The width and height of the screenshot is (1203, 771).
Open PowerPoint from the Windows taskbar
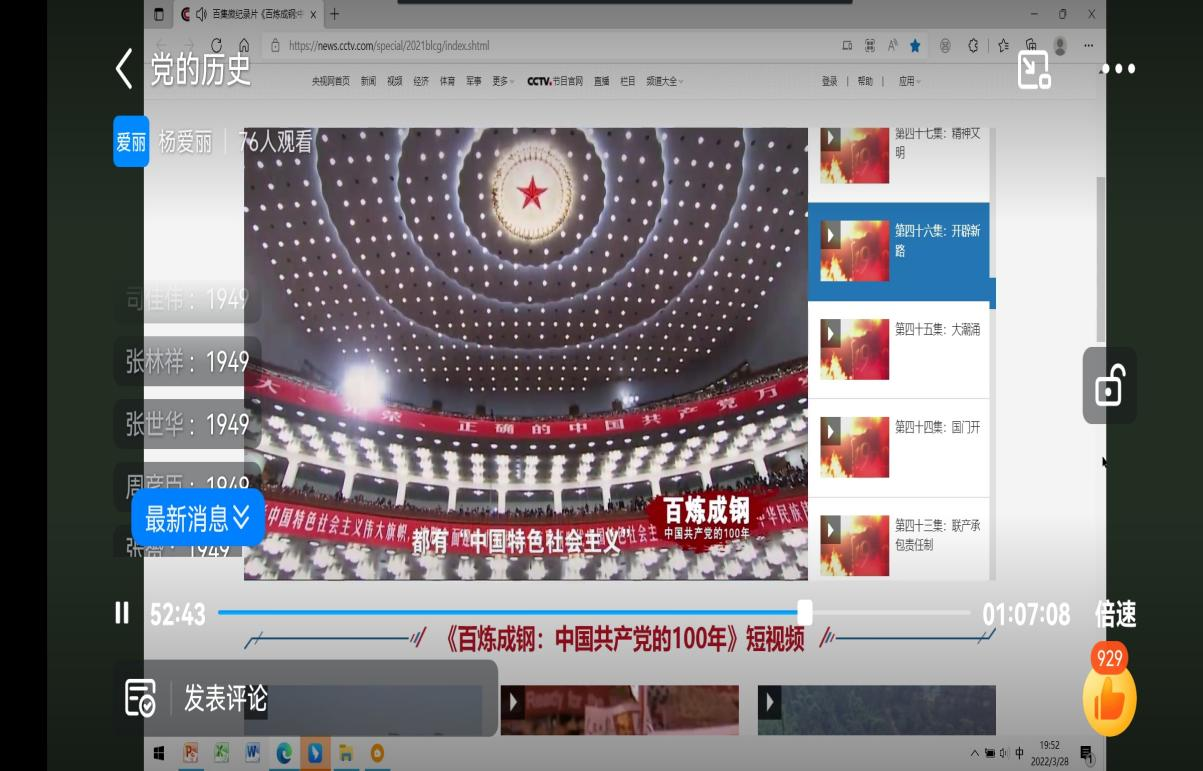click(190, 753)
